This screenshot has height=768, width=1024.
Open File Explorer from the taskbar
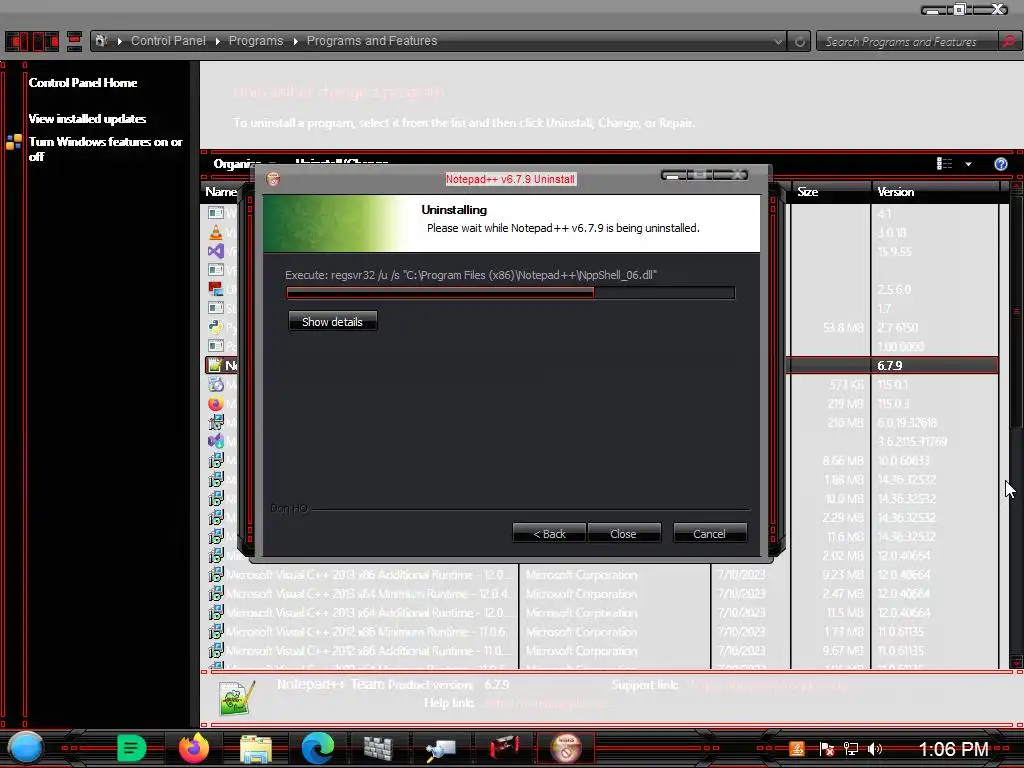255,748
